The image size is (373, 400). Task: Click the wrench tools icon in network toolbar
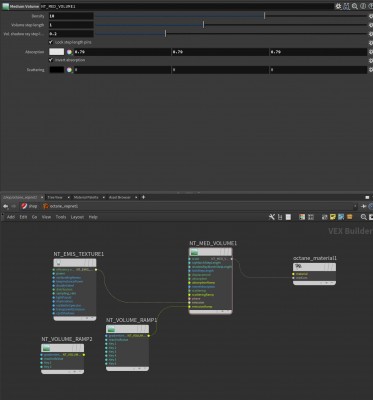272,217
